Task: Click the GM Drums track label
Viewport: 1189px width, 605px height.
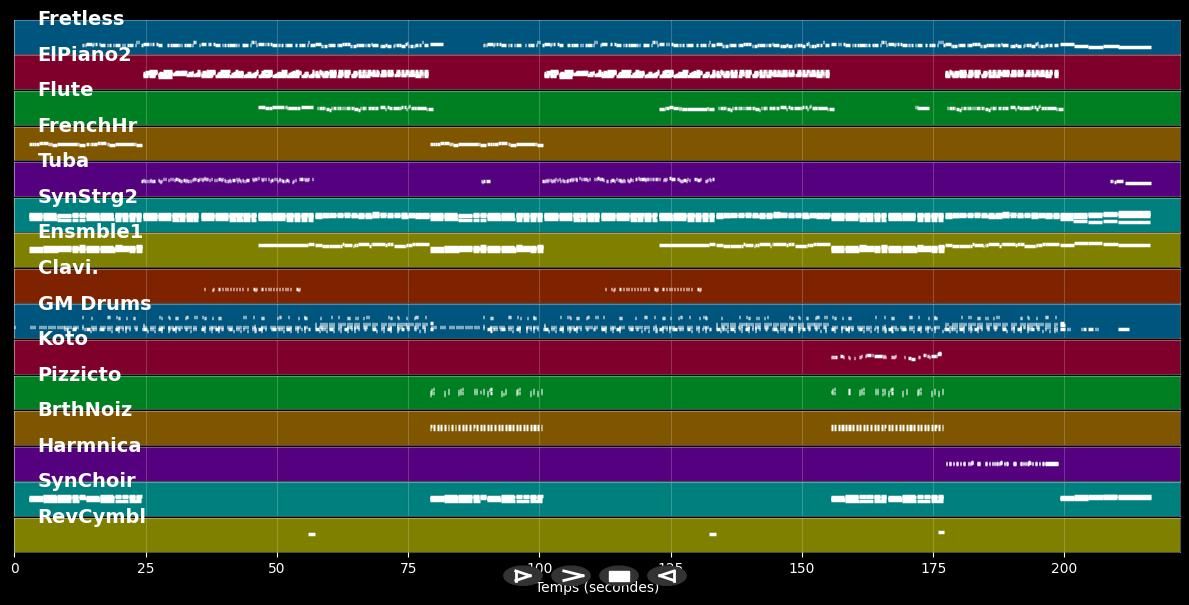Action: pyautogui.click(x=95, y=304)
